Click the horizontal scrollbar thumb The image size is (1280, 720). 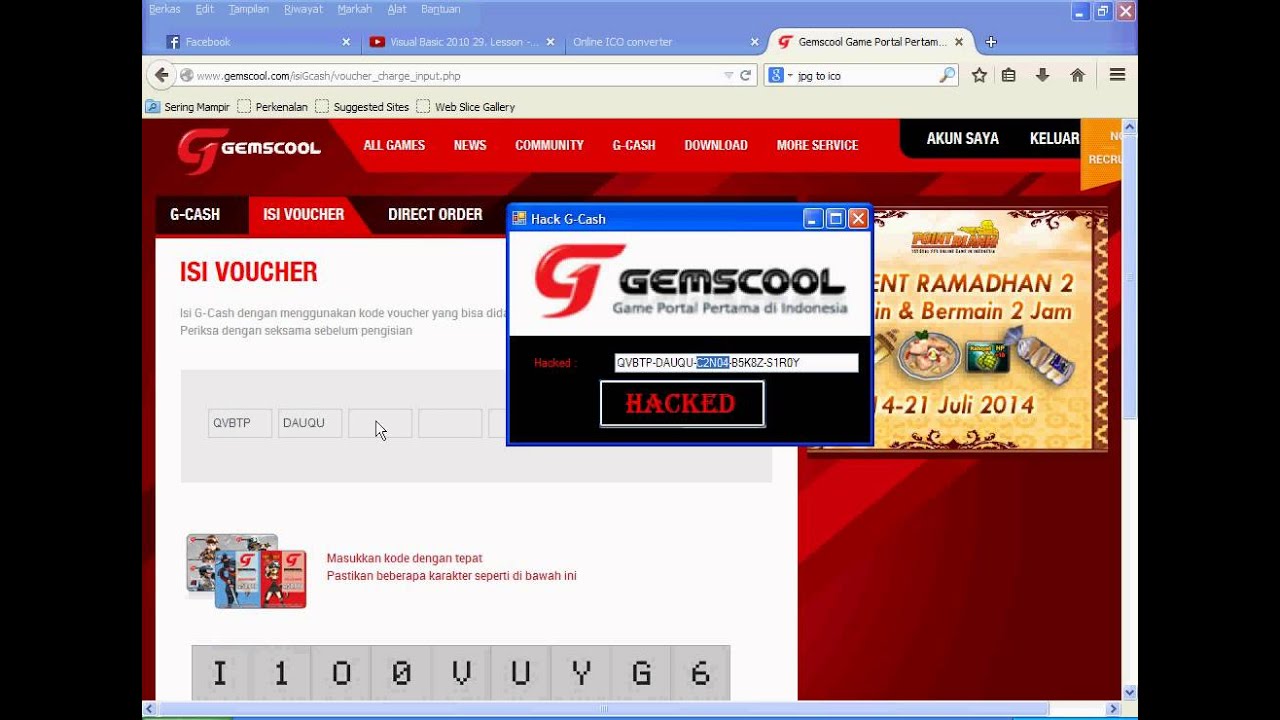[604, 709]
